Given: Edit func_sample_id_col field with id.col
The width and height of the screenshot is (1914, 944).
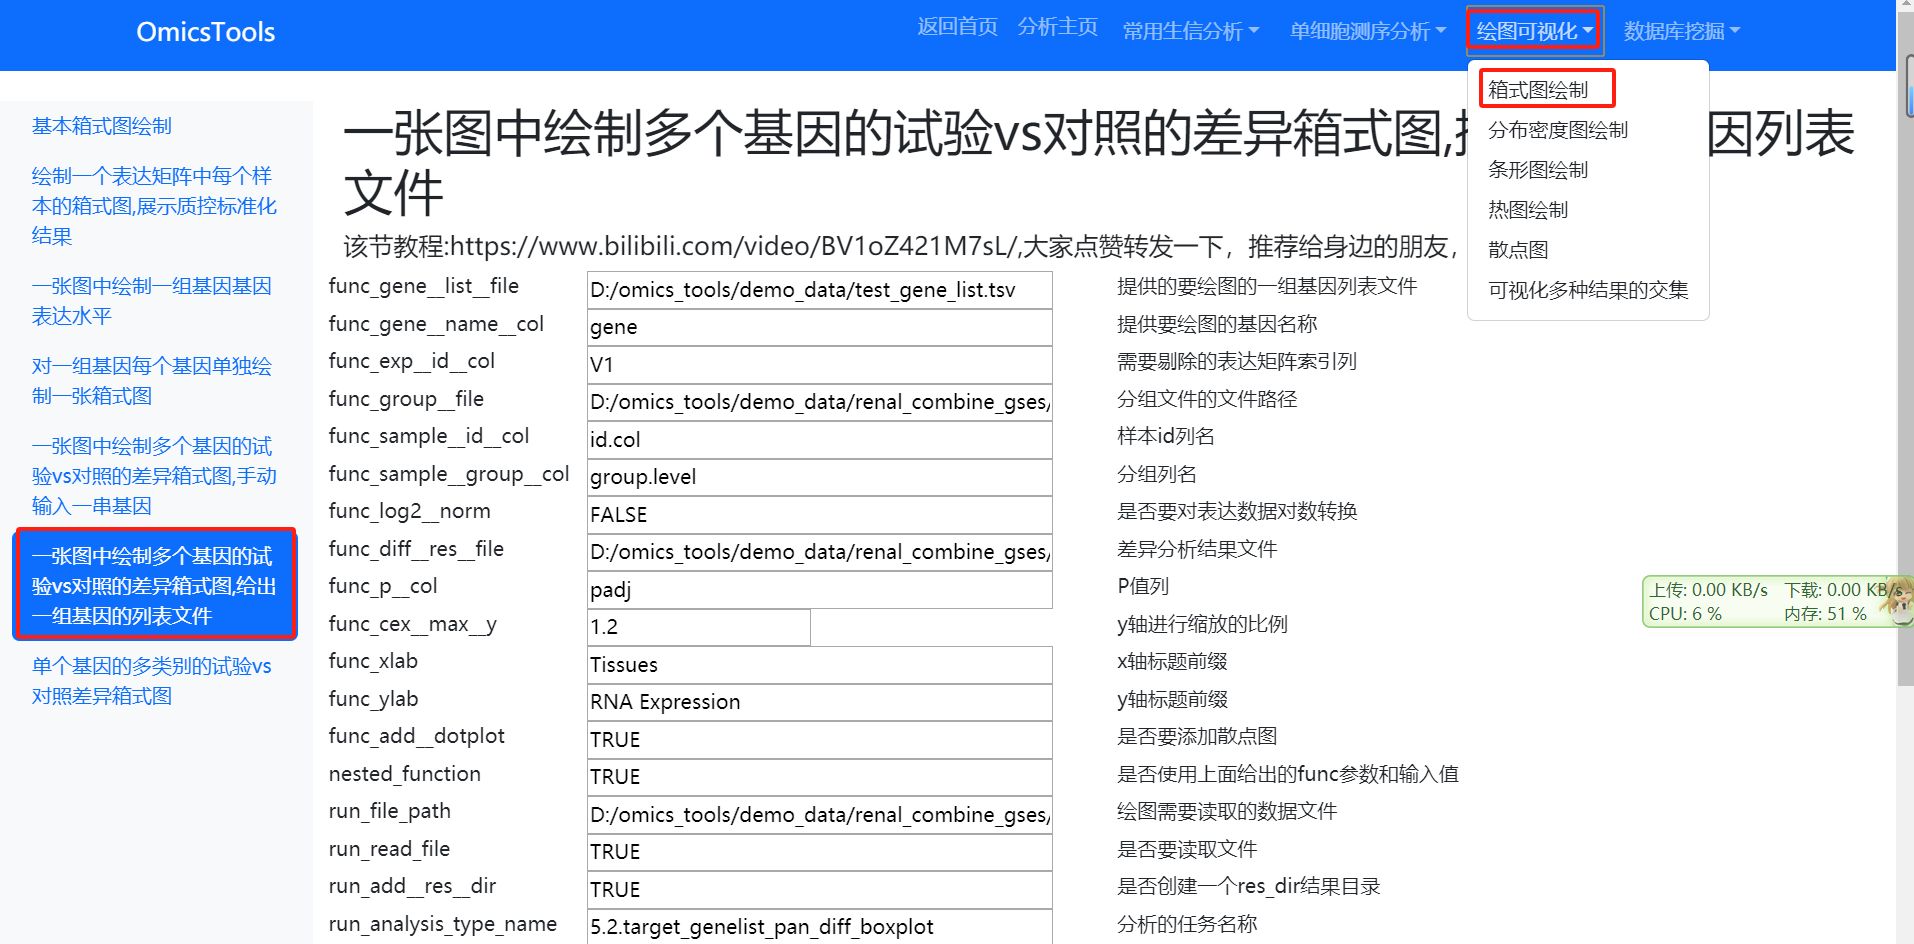Looking at the screenshot, I should tap(819, 440).
